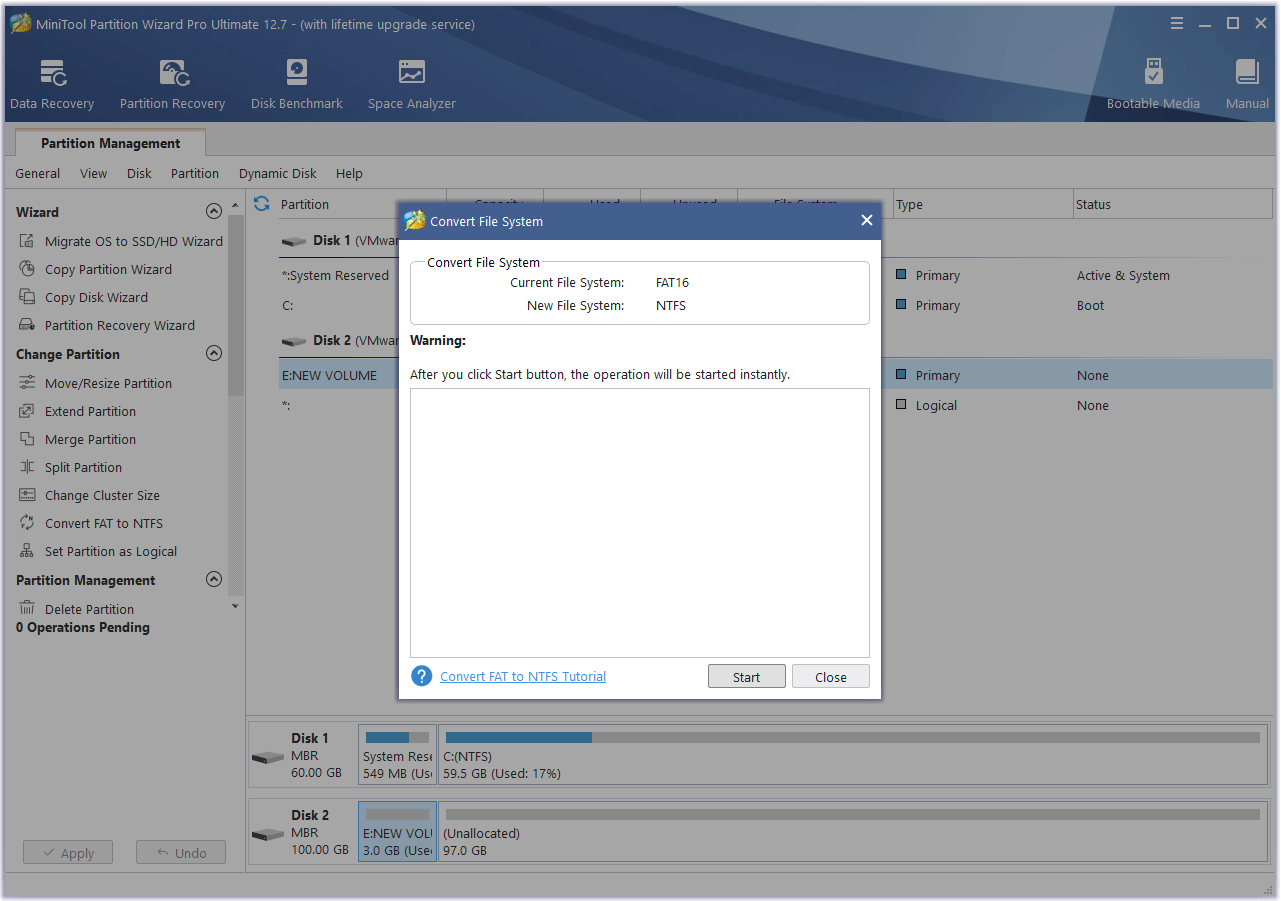This screenshot has width=1281, height=901.
Task: Close the Convert File System dialog with X
Action: click(867, 221)
